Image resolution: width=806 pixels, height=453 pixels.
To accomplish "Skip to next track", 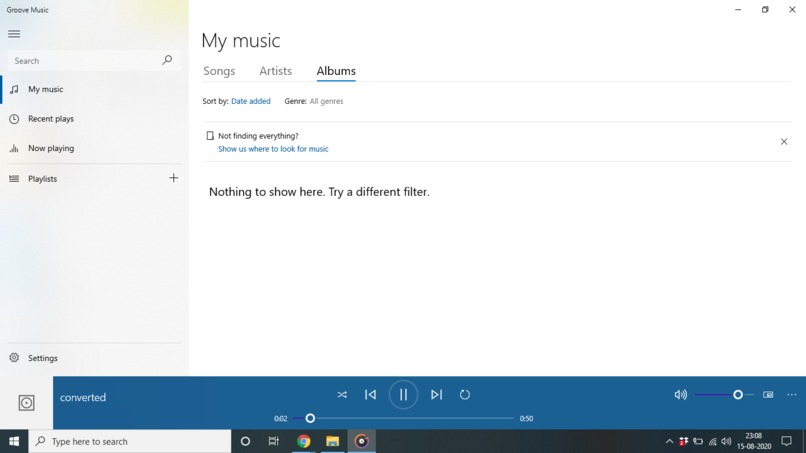I will tap(436, 395).
